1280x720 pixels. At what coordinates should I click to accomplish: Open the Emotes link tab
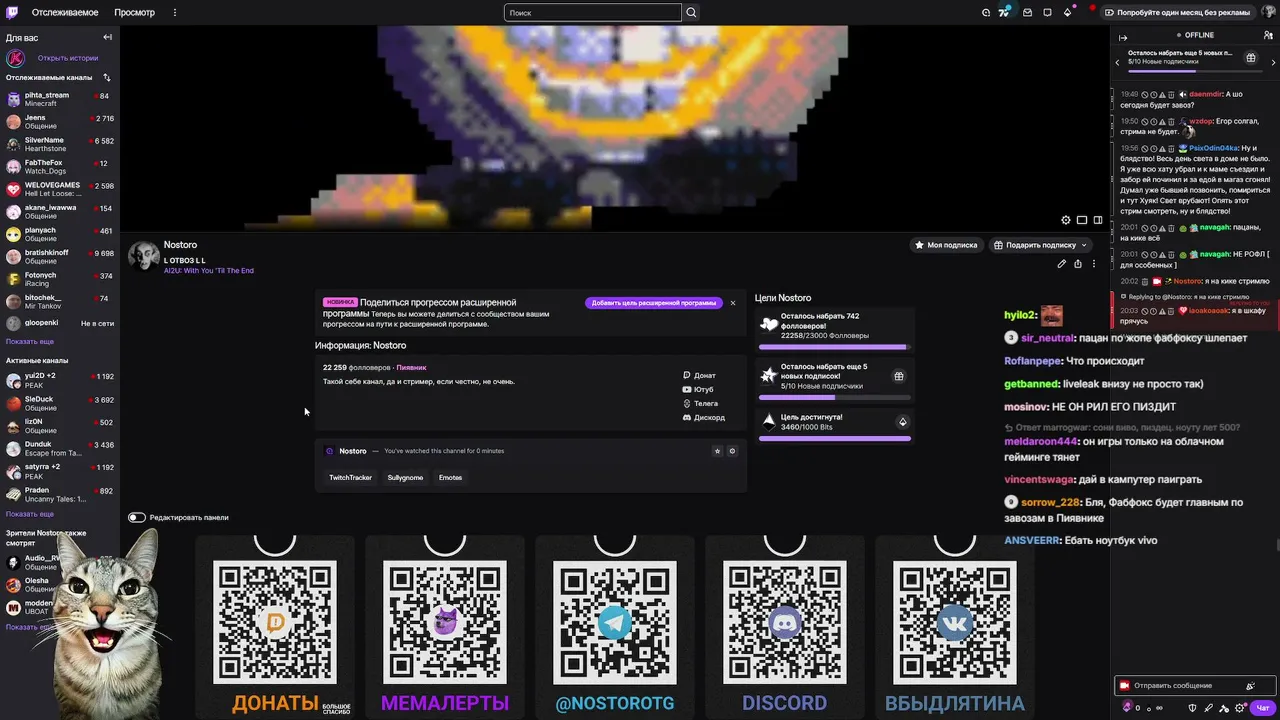click(x=450, y=477)
